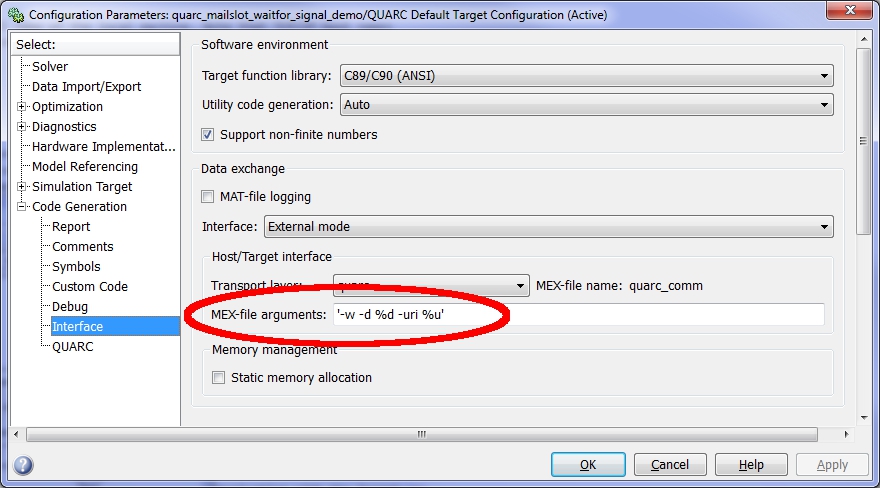
Task: Select Symbols under Code Generation
Action: (76, 266)
